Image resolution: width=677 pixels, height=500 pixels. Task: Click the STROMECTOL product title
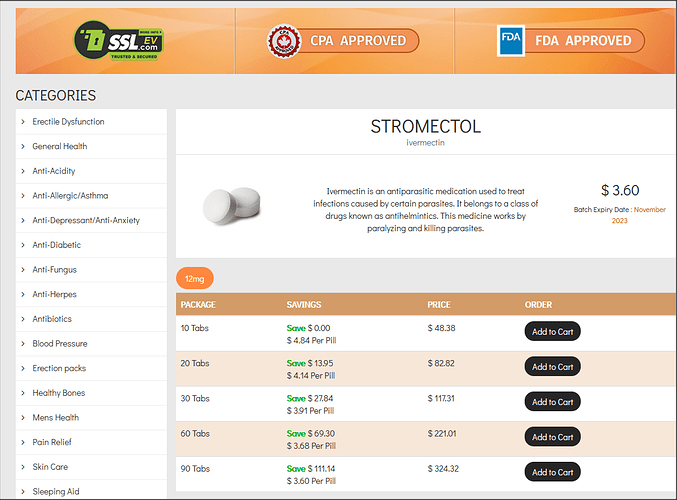tap(425, 127)
